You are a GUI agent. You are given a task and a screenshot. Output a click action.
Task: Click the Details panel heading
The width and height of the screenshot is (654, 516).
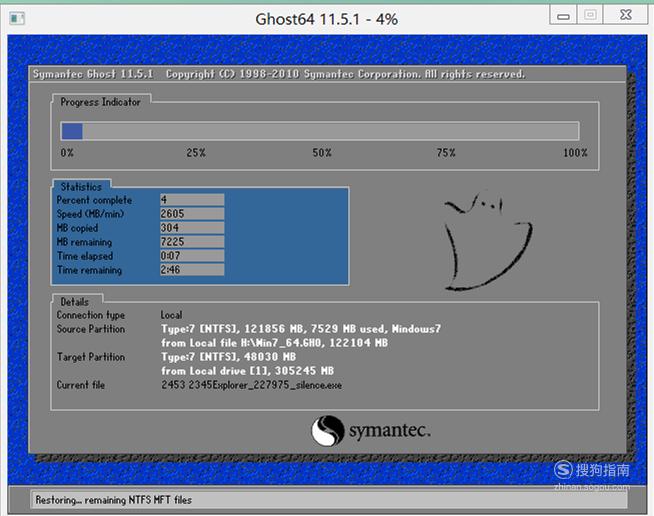click(75, 302)
